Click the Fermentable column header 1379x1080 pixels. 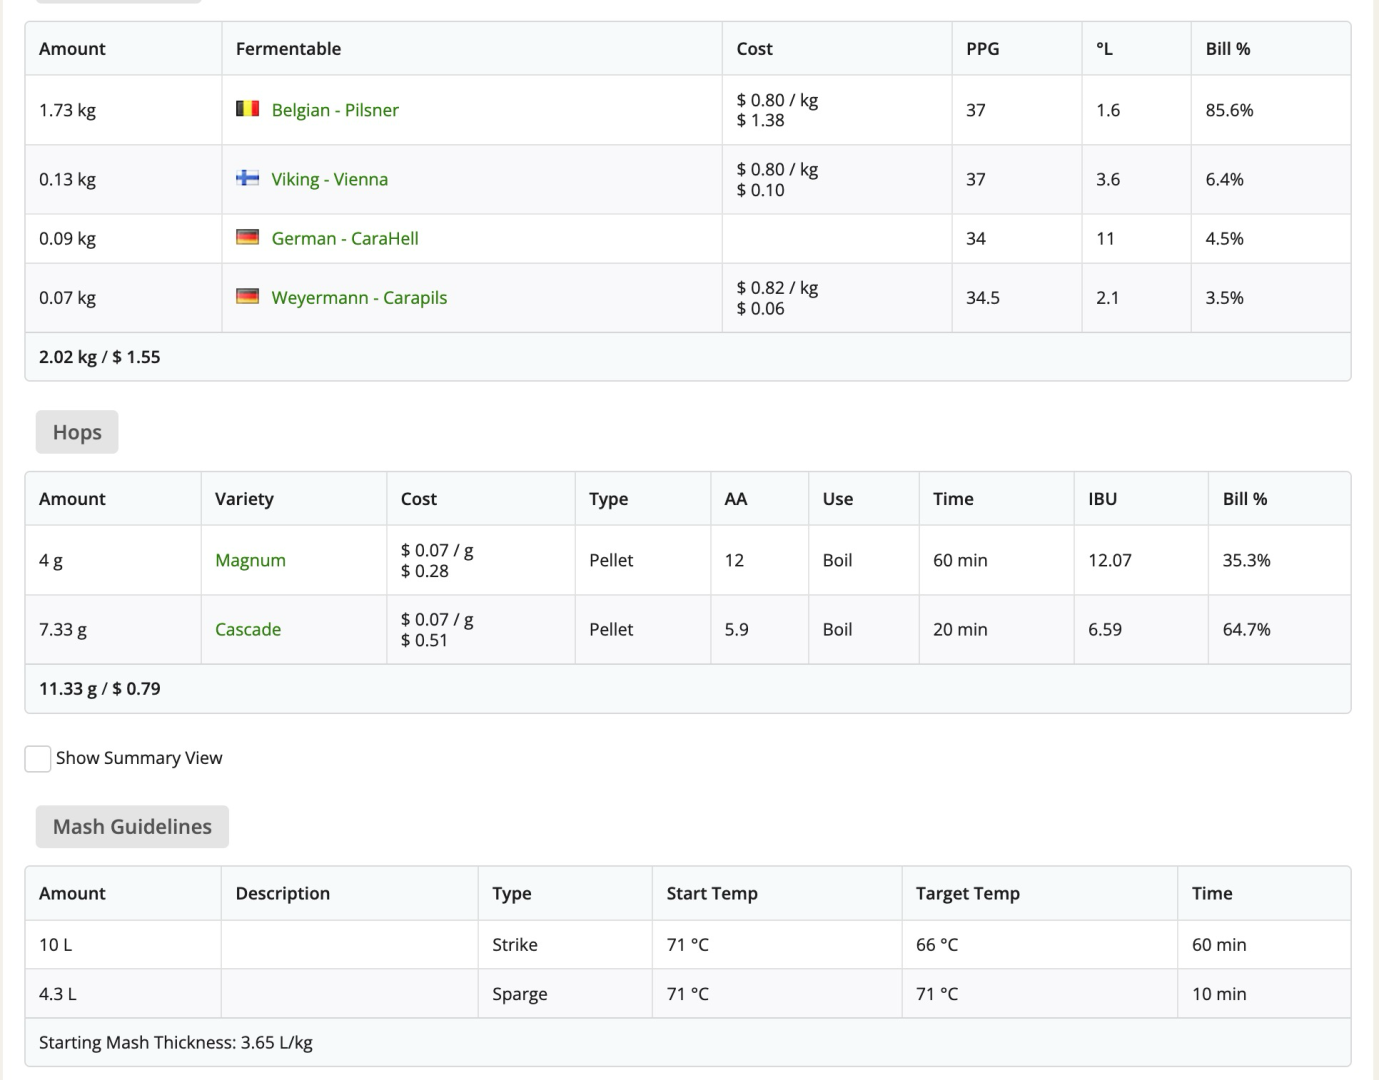[x=288, y=48]
